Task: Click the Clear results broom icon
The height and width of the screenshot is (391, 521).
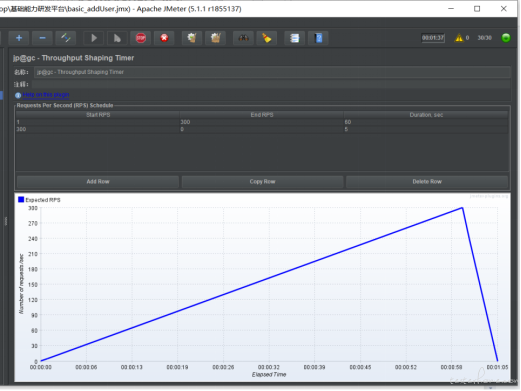Action: 192,38
